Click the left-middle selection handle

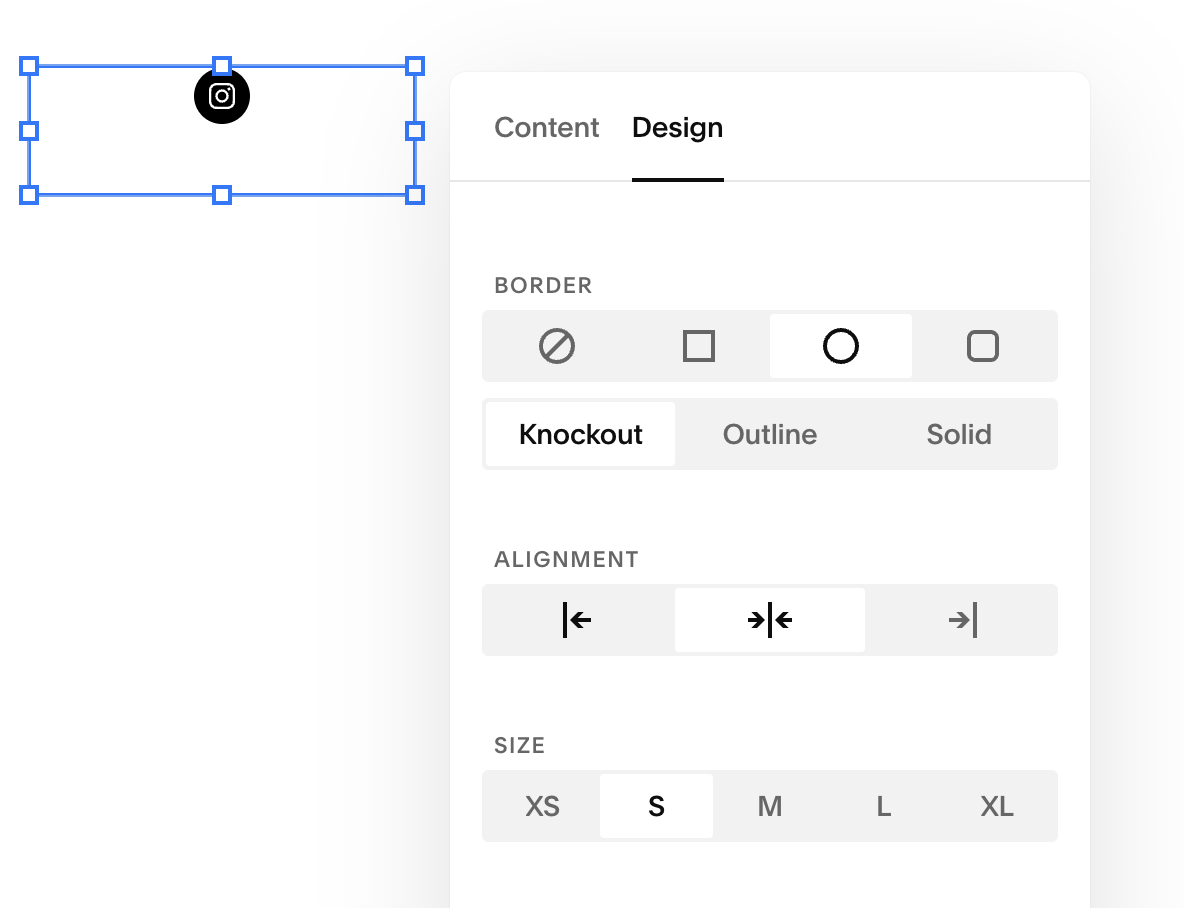29,131
